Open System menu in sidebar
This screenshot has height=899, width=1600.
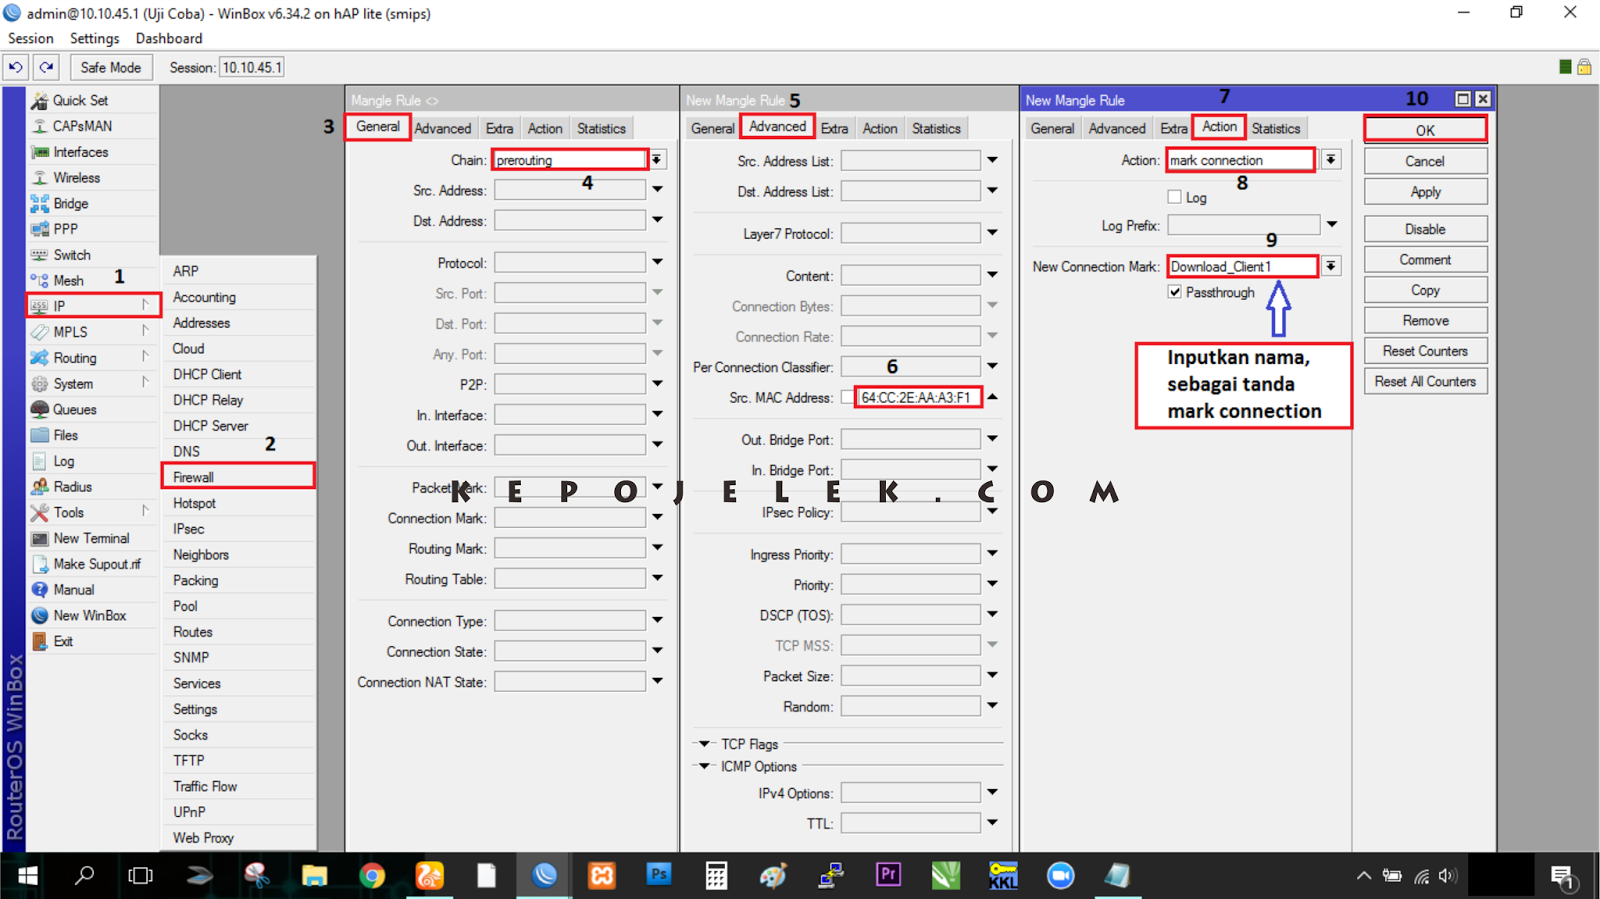73,384
